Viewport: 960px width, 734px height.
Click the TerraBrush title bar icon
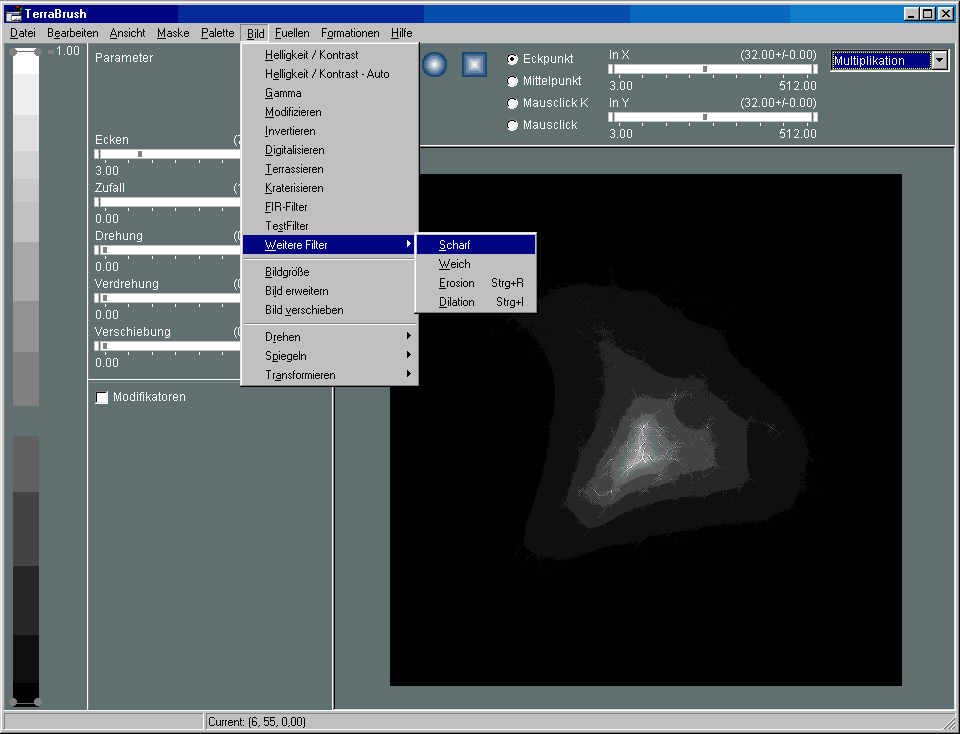point(14,14)
